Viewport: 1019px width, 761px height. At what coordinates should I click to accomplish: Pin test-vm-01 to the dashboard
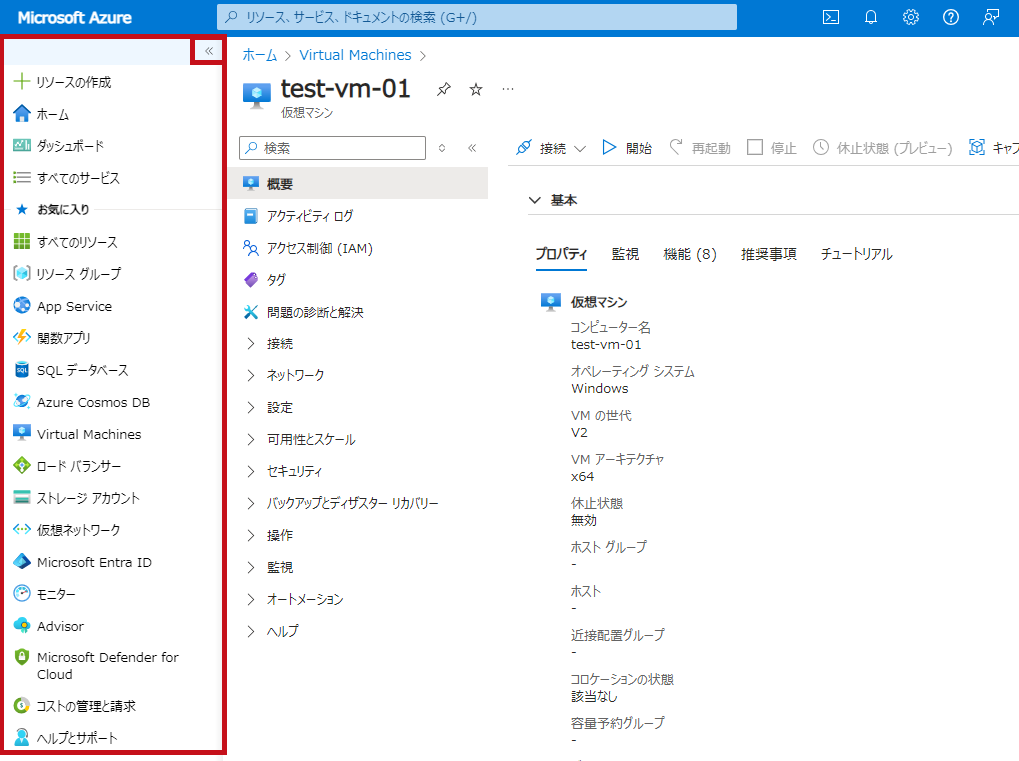tap(444, 90)
